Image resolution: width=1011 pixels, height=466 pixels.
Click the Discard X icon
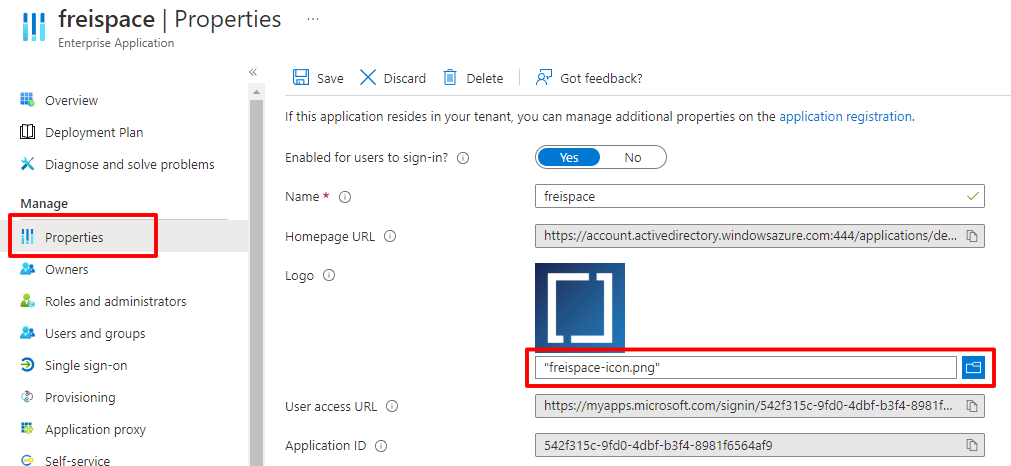click(368, 78)
